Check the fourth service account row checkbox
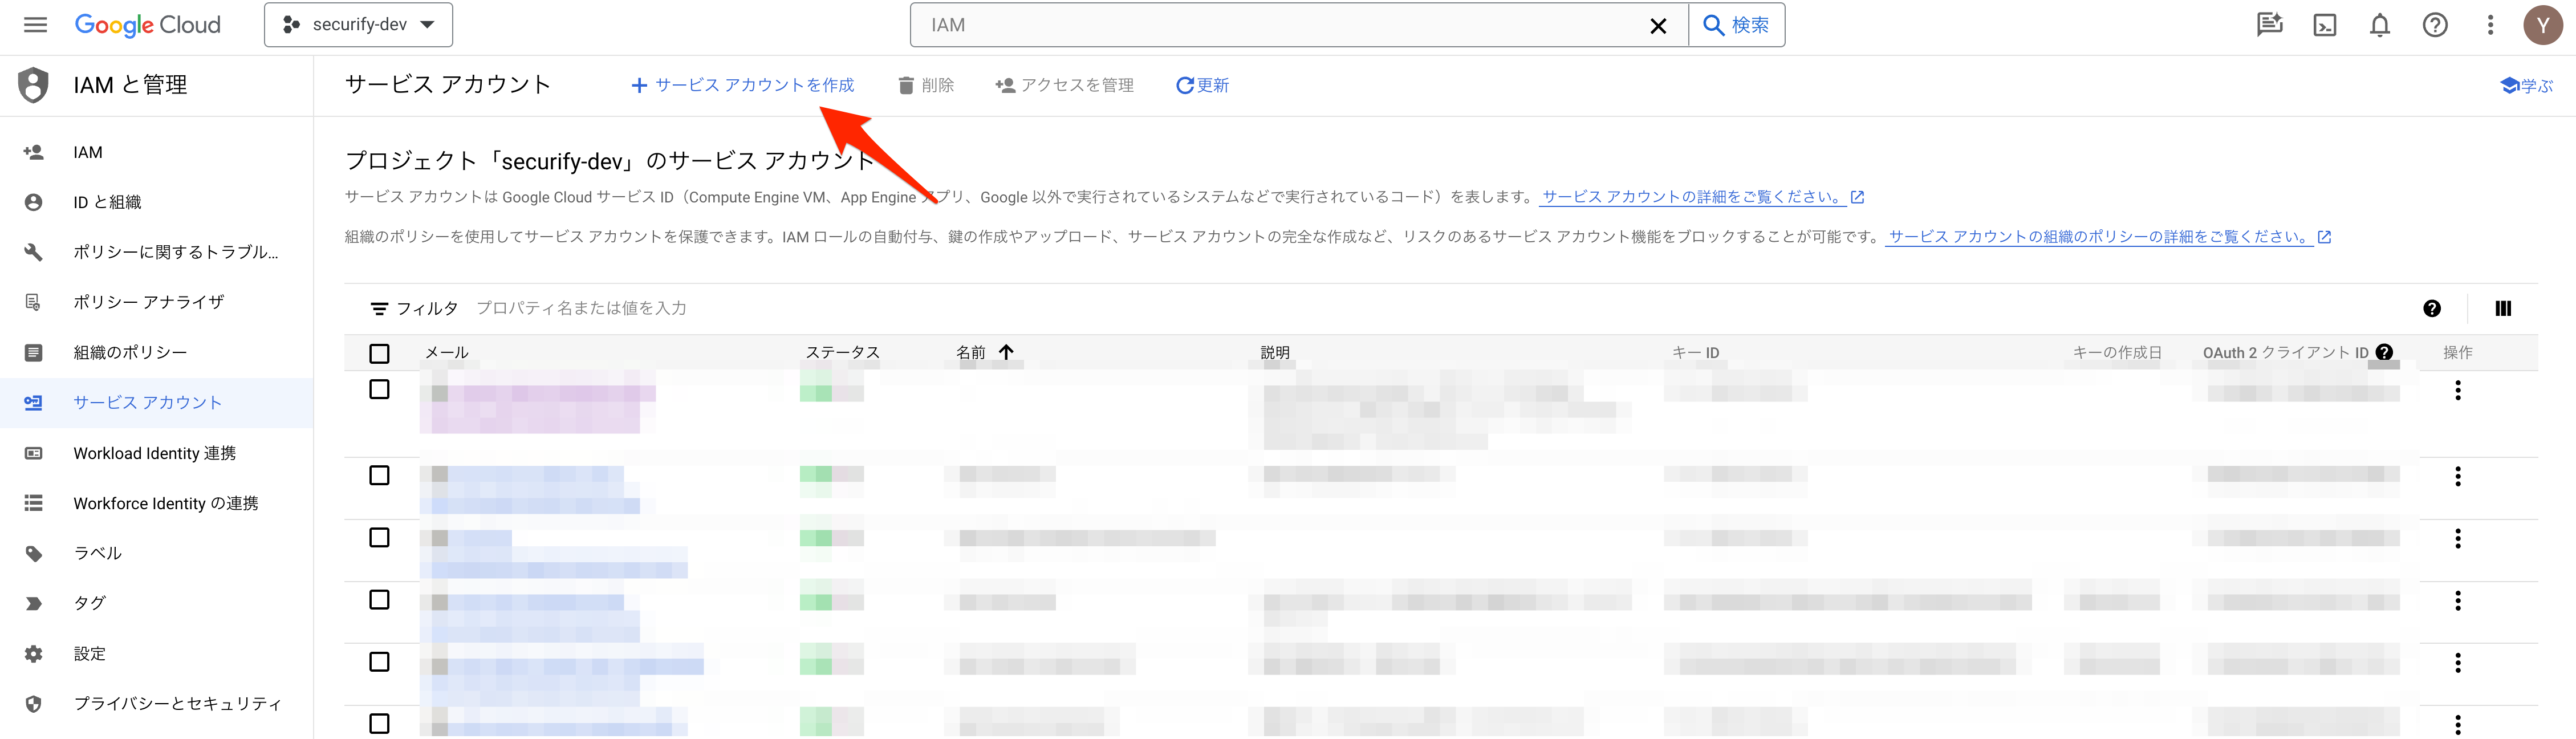 coord(379,599)
